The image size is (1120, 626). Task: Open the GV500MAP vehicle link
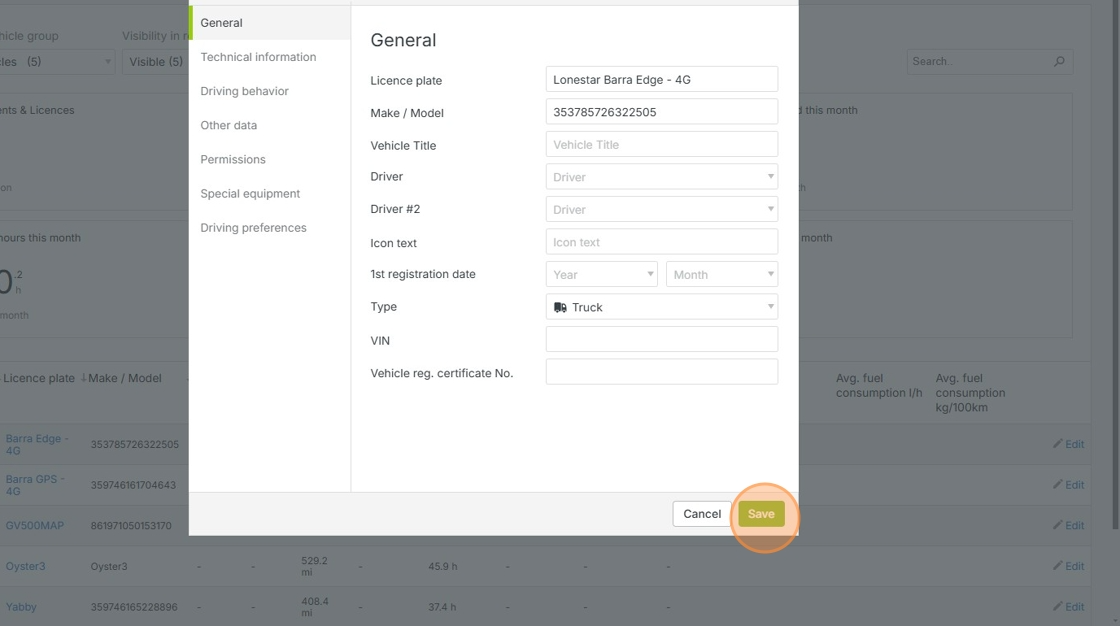(35, 525)
